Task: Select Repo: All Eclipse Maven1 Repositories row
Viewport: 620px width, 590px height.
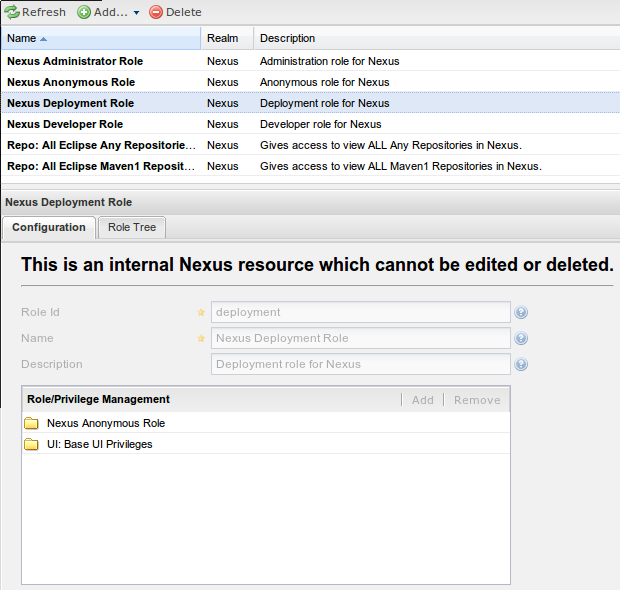Action: point(310,166)
